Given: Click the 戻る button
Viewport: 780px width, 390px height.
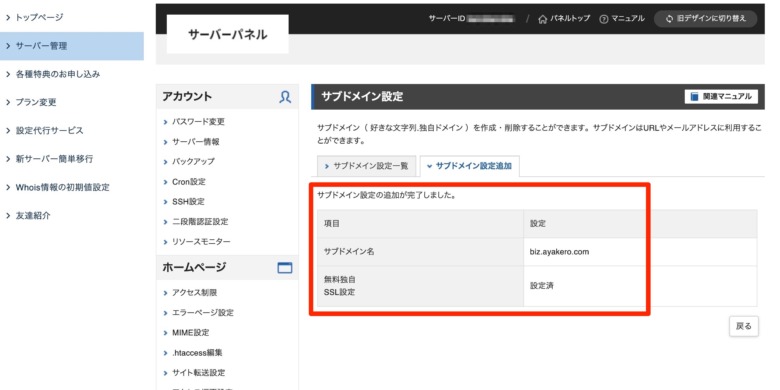Looking at the screenshot, I should [744, 327].
